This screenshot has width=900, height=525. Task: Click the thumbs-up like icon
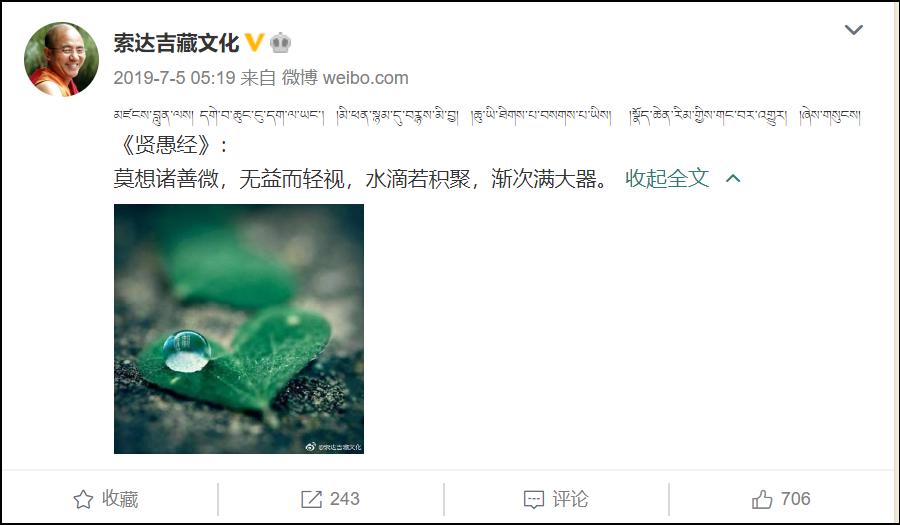click(762, 499)
